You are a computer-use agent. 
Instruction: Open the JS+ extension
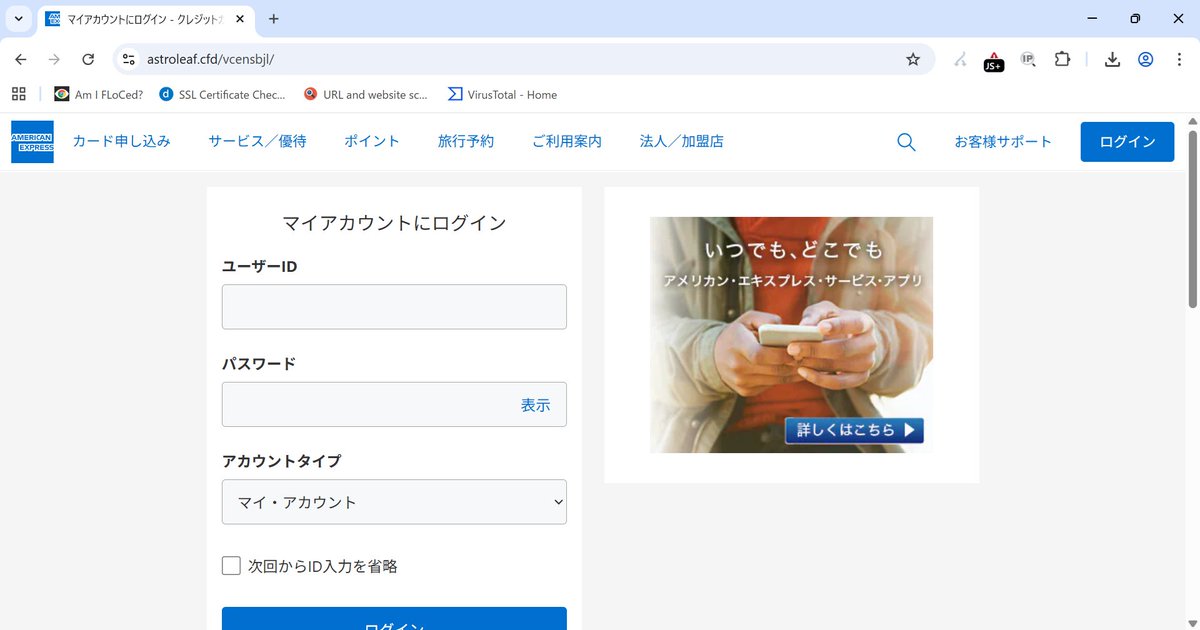coord(993,60)
